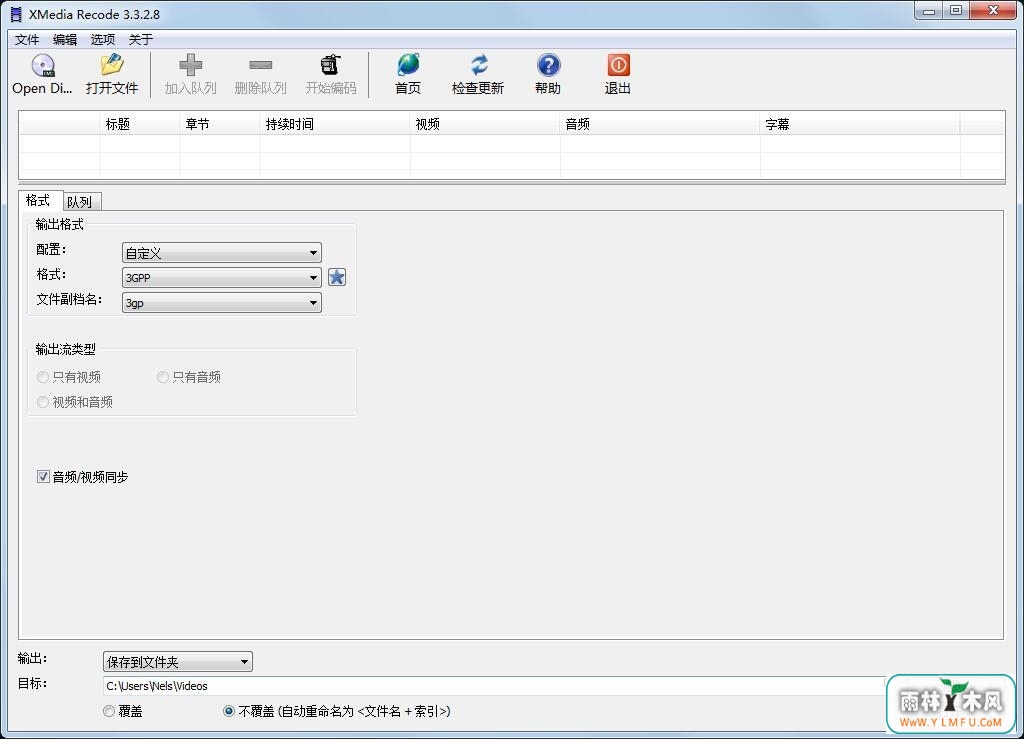Click the 删除队列 minus icon

tap(261, 65)
